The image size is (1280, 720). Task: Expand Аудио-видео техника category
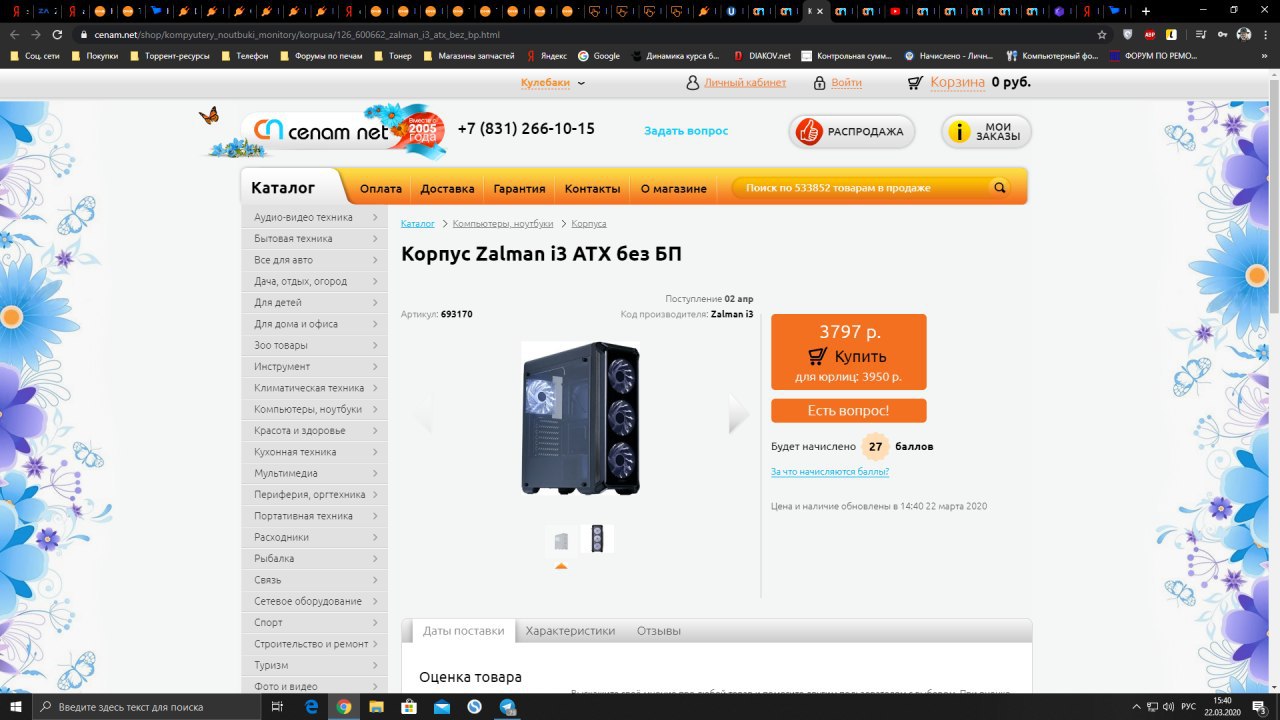pos(314,217)
